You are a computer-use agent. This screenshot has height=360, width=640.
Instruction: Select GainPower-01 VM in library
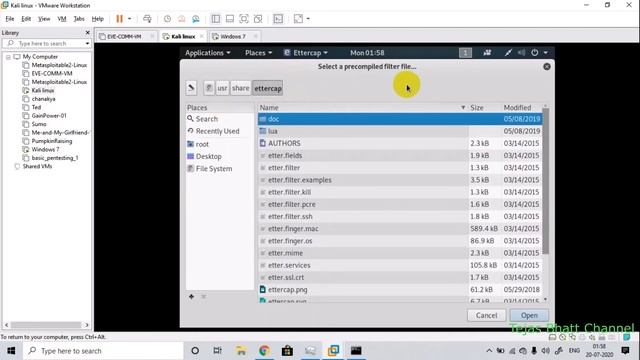[49, 116]
